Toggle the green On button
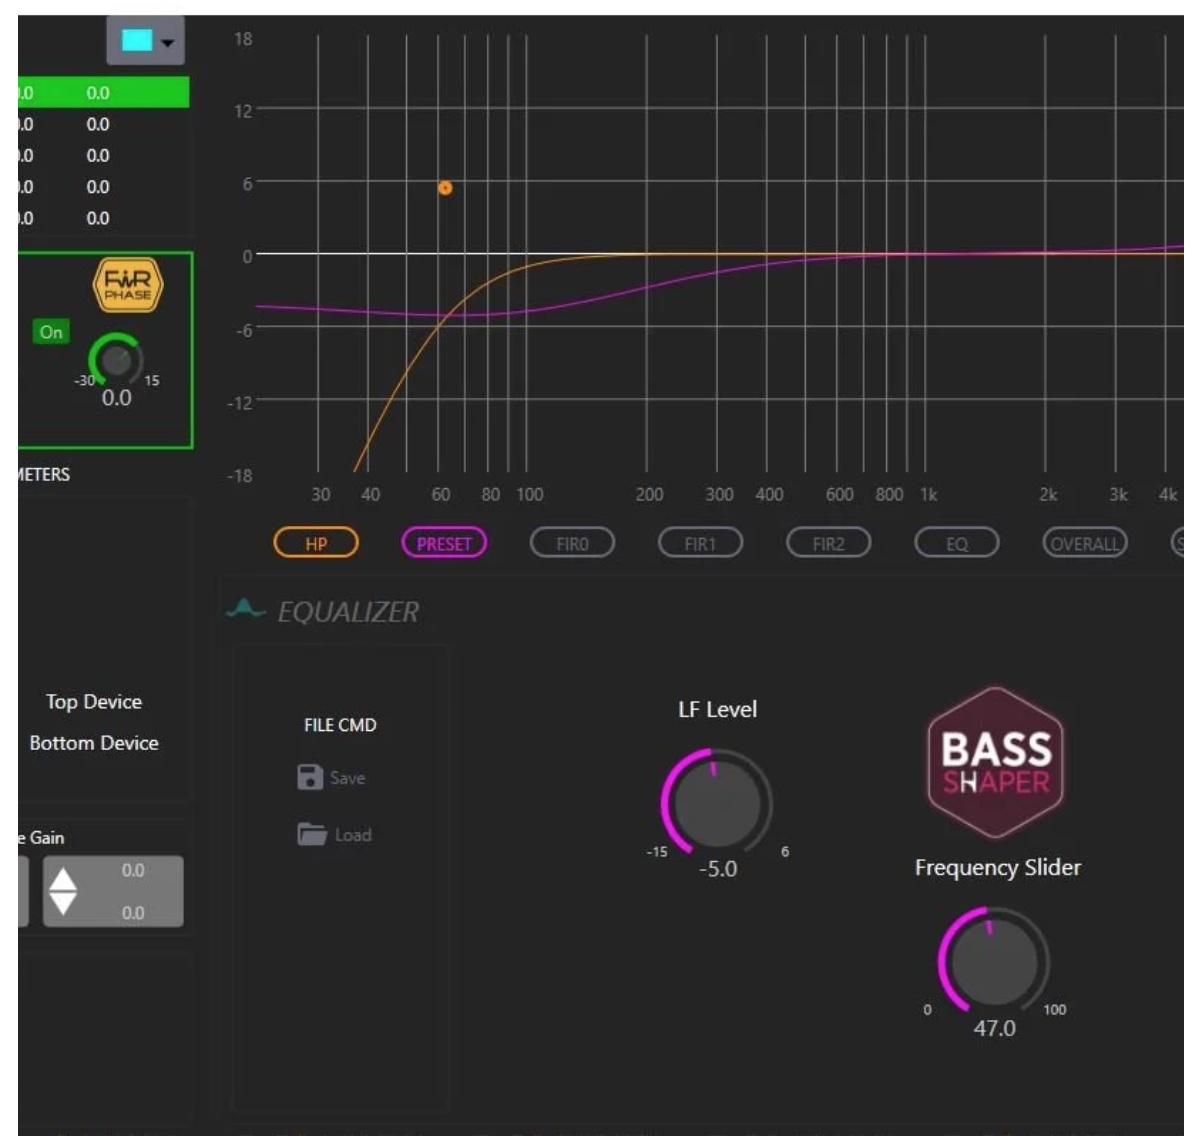This screenshot has height=1144, width=1192. [51, 332]
